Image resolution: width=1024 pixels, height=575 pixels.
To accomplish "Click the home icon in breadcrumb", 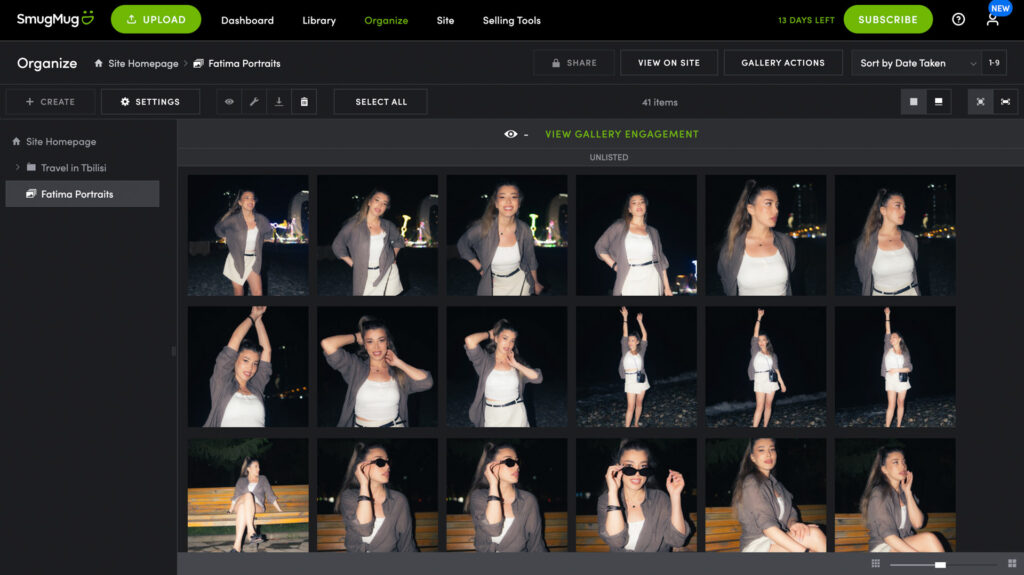I will tap(99, 63).
